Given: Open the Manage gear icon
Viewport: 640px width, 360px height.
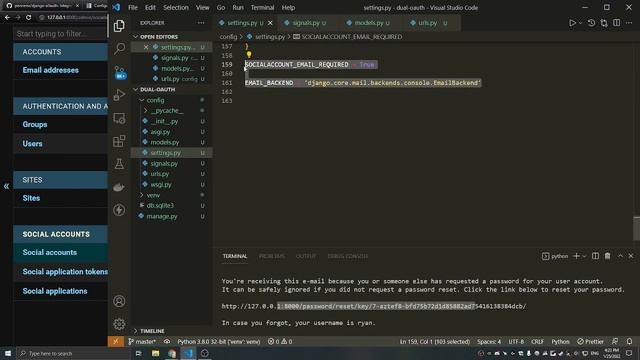Looking at the screenshot, I should [x=119, y=324].
